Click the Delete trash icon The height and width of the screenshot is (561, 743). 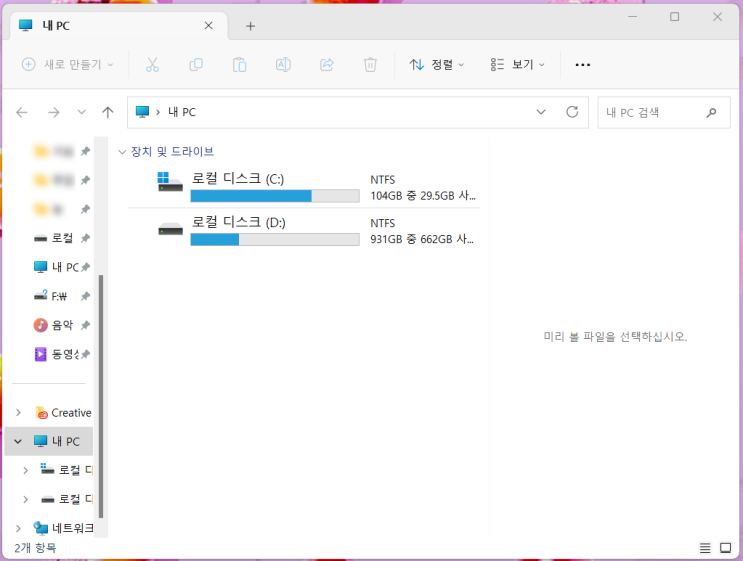pos(370,64)
